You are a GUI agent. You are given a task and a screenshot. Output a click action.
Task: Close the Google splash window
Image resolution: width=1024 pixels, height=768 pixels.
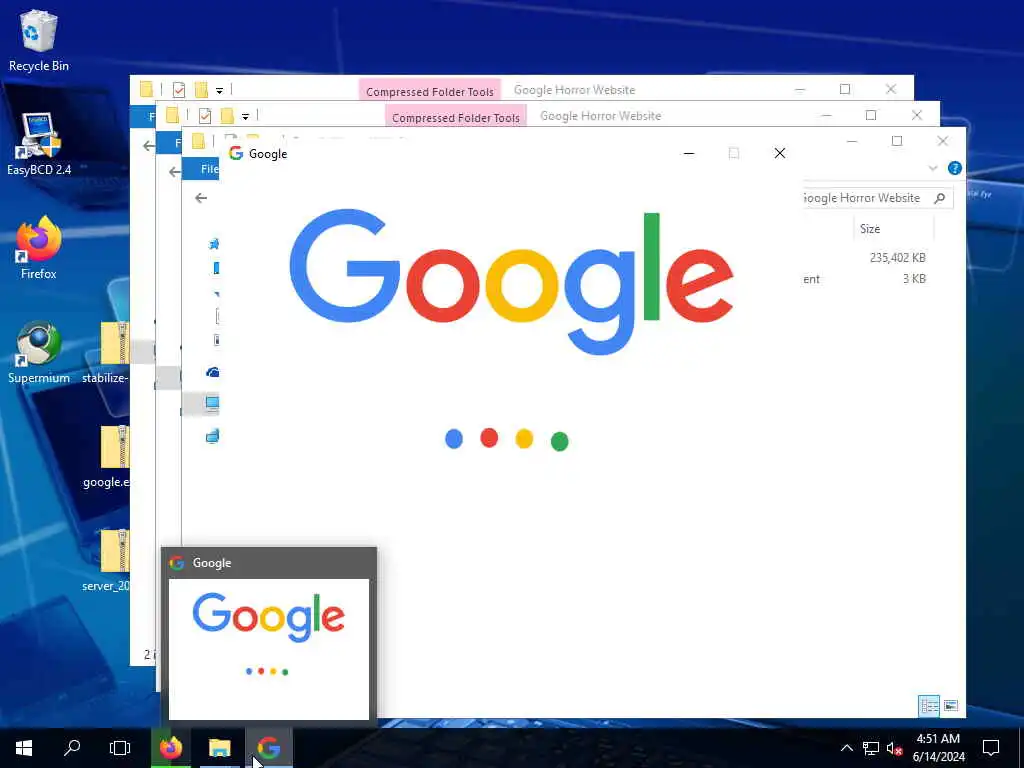pos(780,153)
